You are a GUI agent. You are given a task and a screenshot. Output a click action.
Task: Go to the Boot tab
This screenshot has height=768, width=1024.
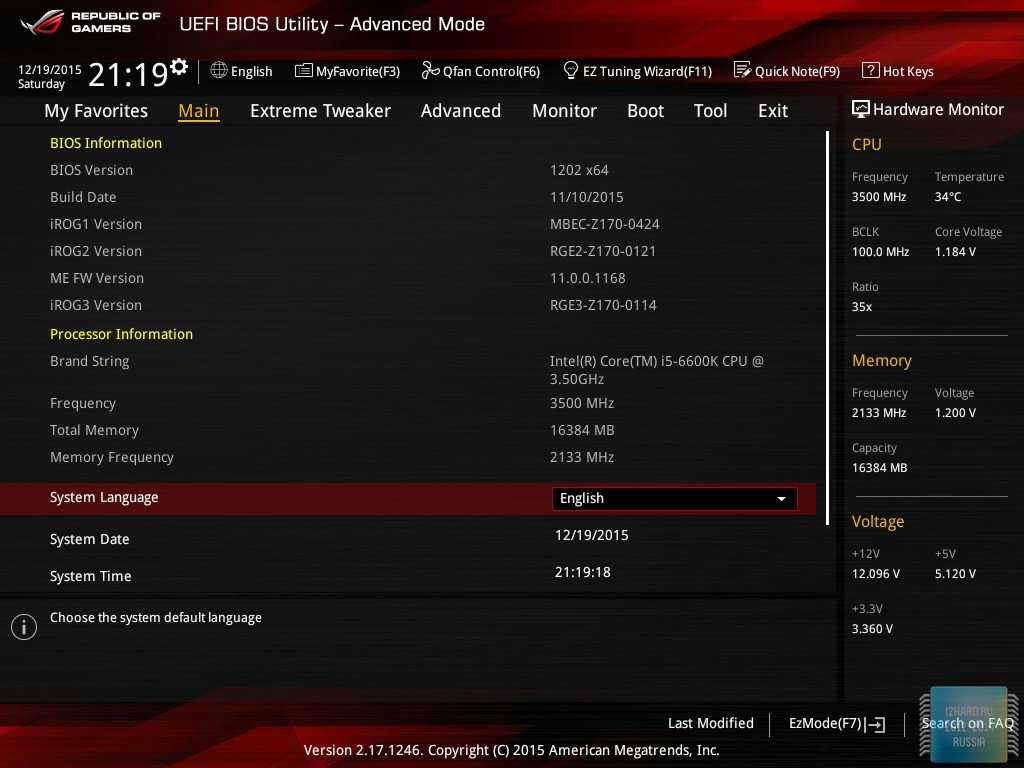click(645, 111)
